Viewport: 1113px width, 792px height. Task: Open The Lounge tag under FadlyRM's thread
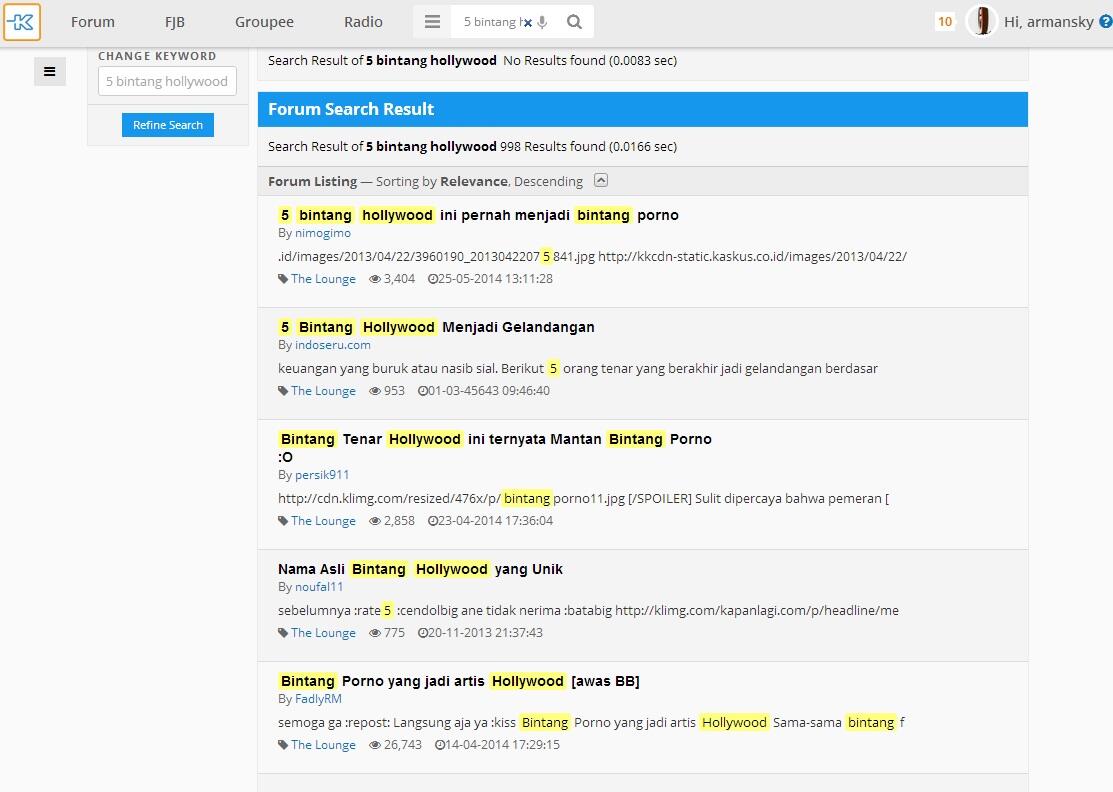tap(323, 745)
